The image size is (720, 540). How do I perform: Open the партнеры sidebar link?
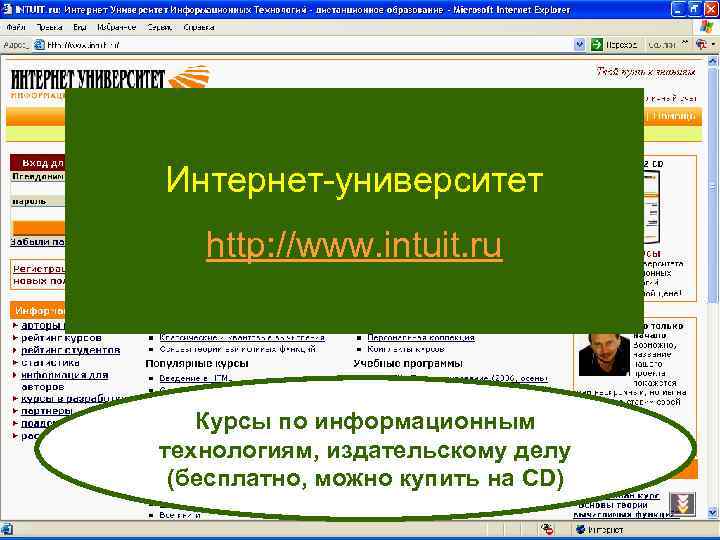47,411
